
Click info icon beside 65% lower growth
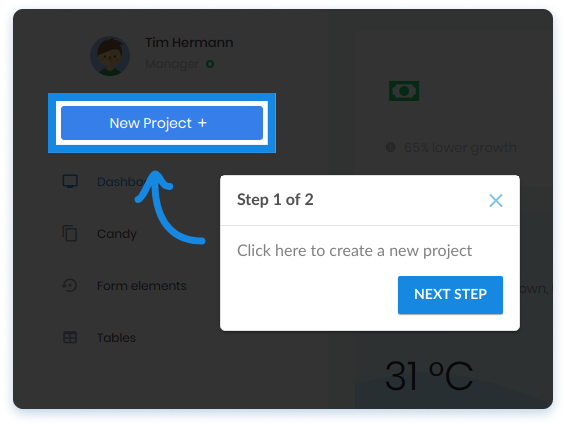coord(390,147)
